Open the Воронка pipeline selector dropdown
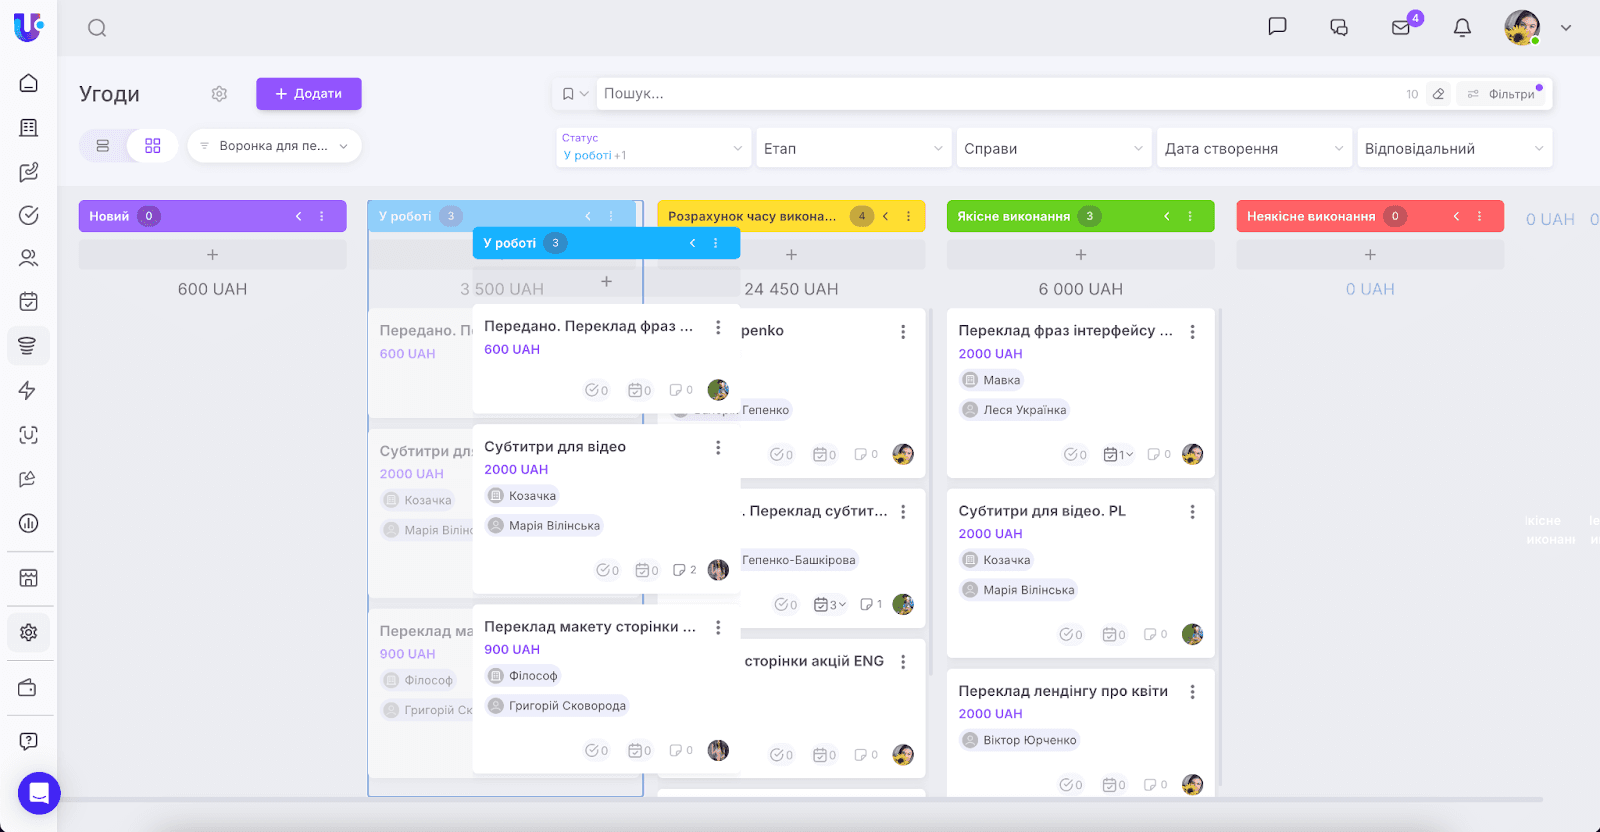The height and width of the screenshot is (832, 1600). pos(274,146)
